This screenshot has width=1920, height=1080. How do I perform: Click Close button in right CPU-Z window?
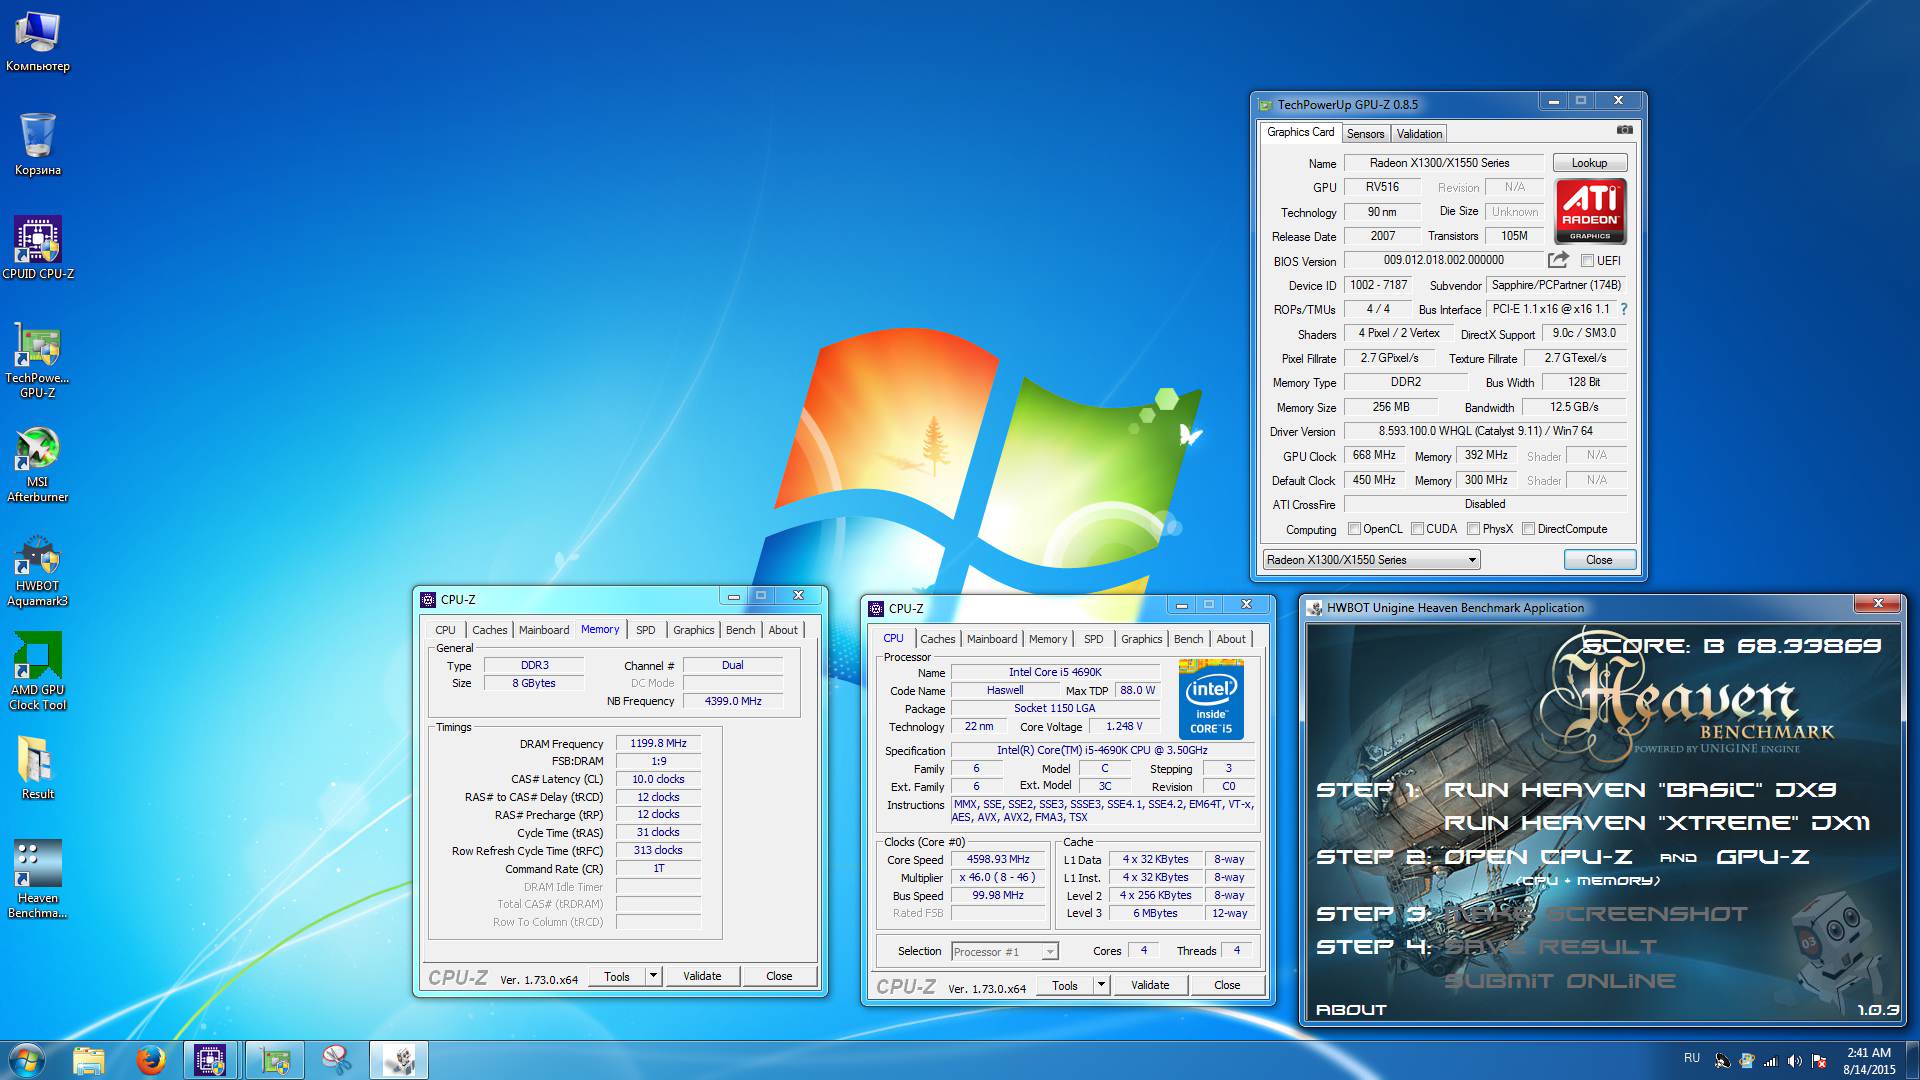click(1227, 985)
